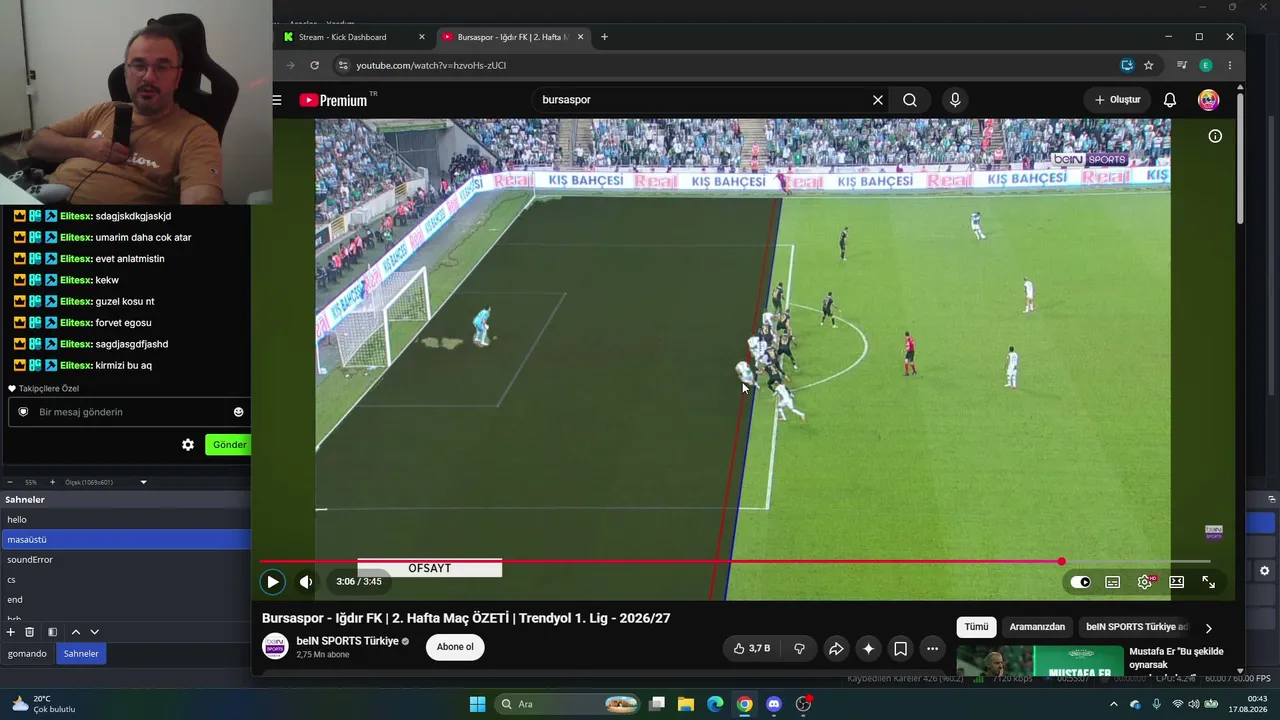
Task: Turn on subtitles in player
Action: pos(1112,582)
